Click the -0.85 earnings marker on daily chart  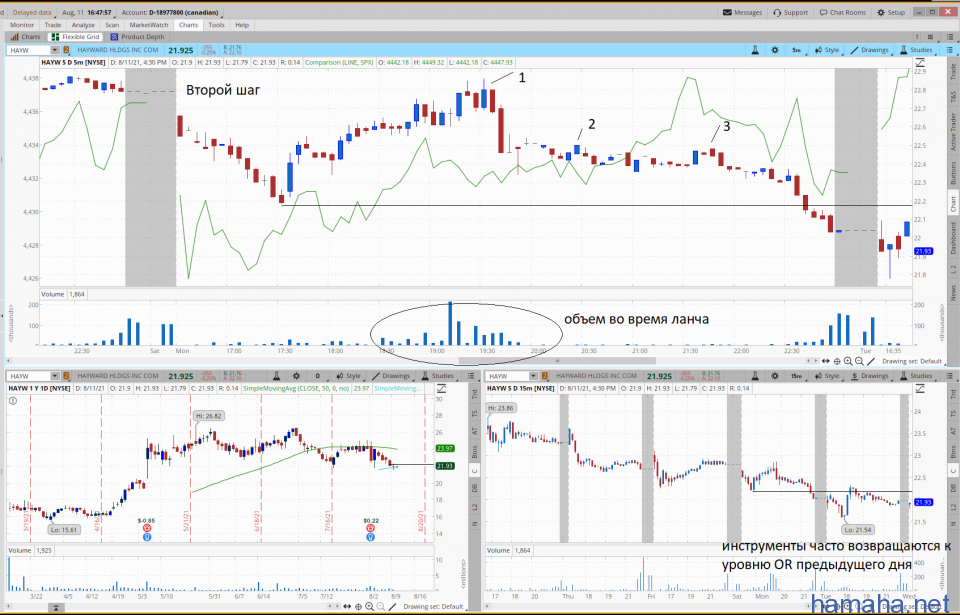click(x=147, y=528)
